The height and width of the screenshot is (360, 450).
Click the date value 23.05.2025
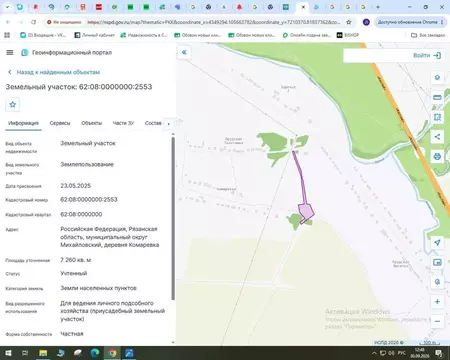pyautogui.click(x=75, y=186)
